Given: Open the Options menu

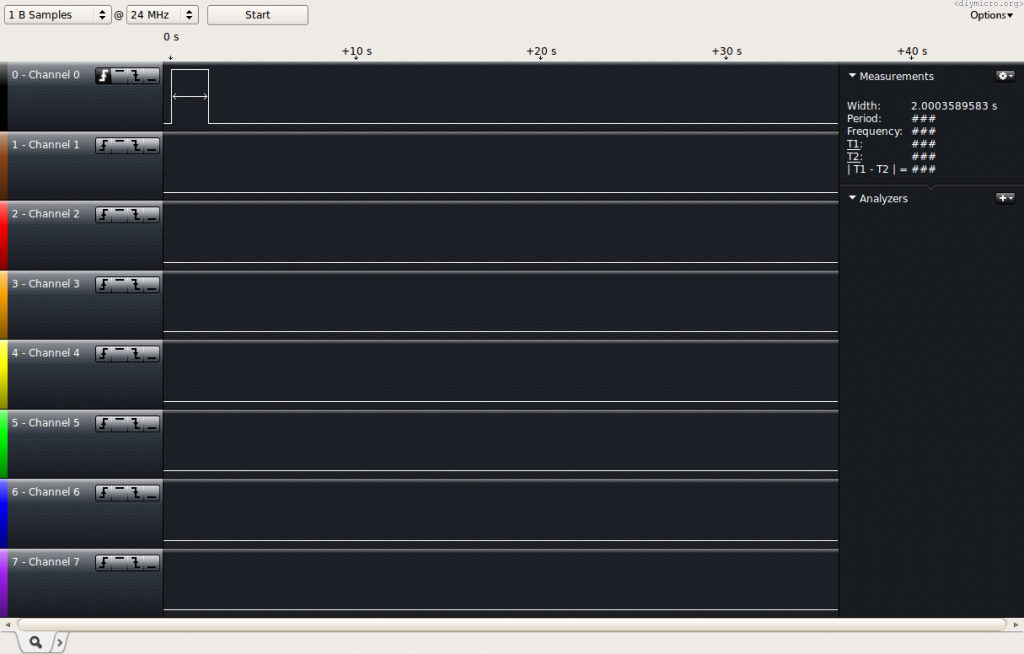Looking at the screenshot, I should [991, 15].
